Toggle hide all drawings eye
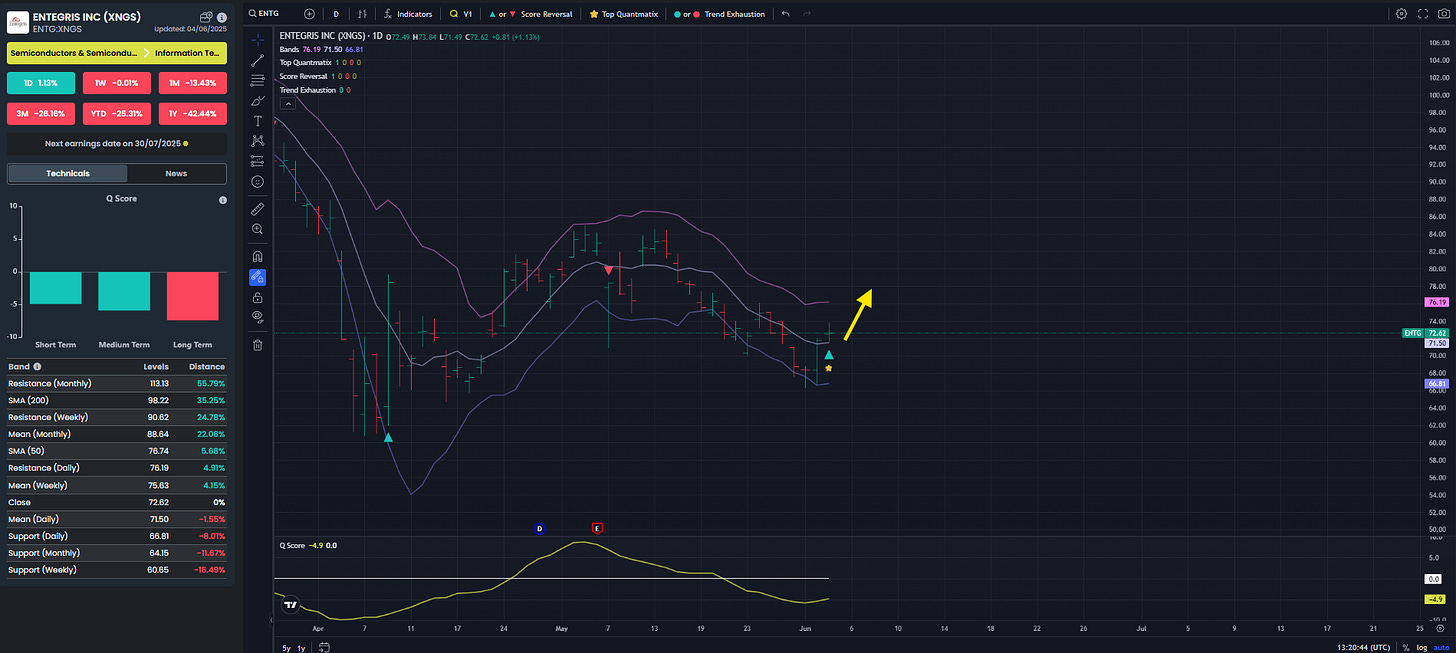This screenshot has width=1456, height=653. tap(258, 316)
